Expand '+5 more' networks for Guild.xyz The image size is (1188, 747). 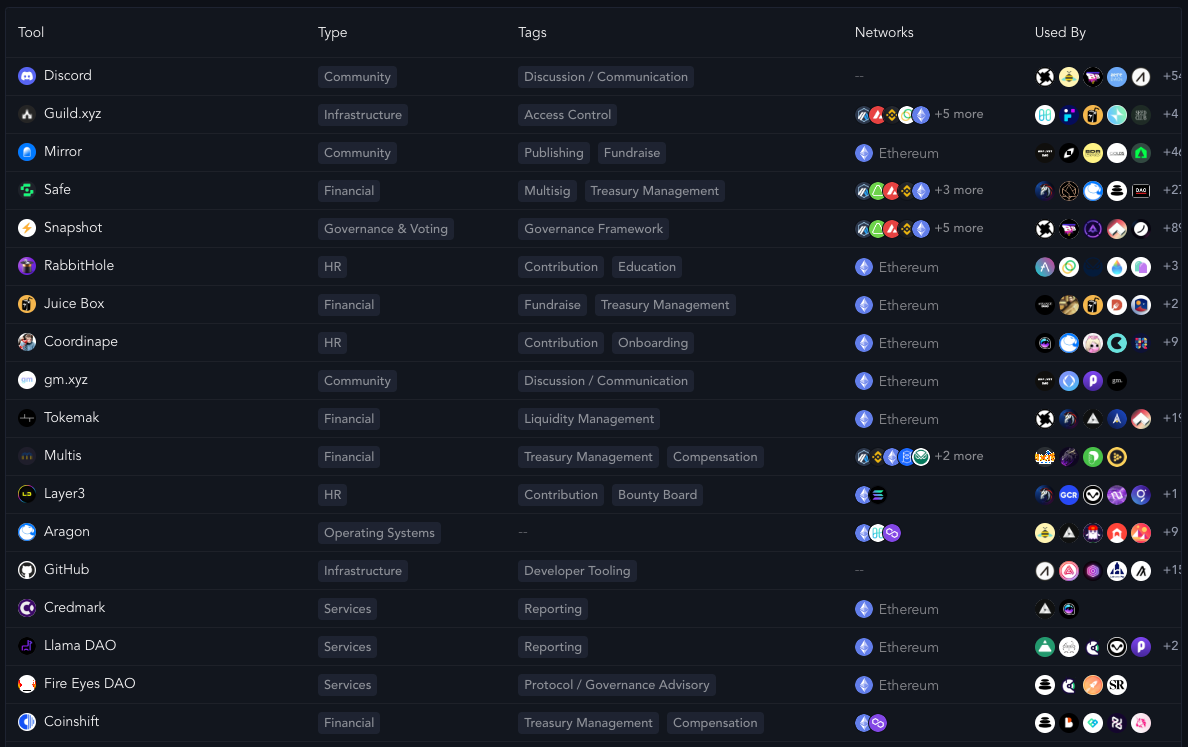(958, 114)
